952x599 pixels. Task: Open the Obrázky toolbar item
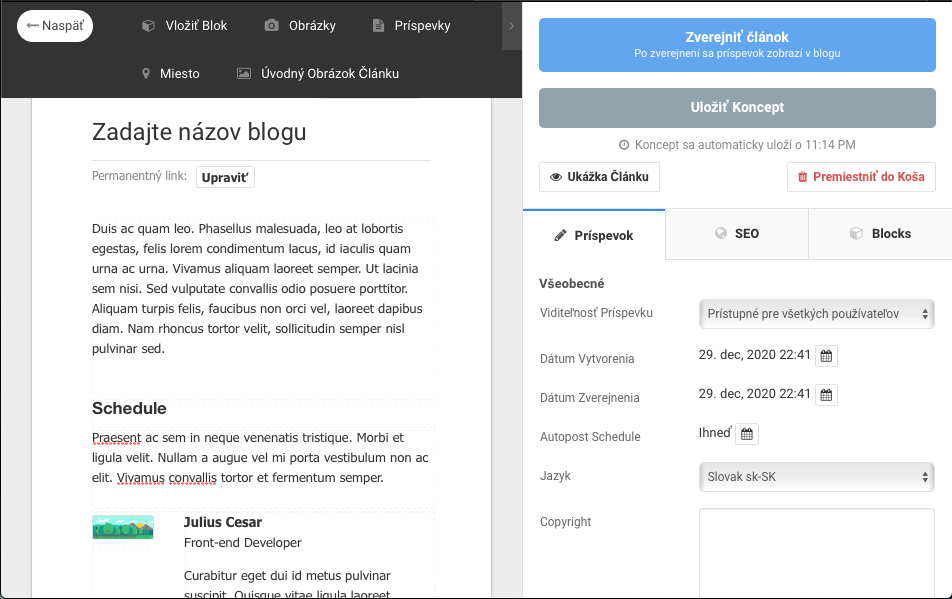[300, 25]
